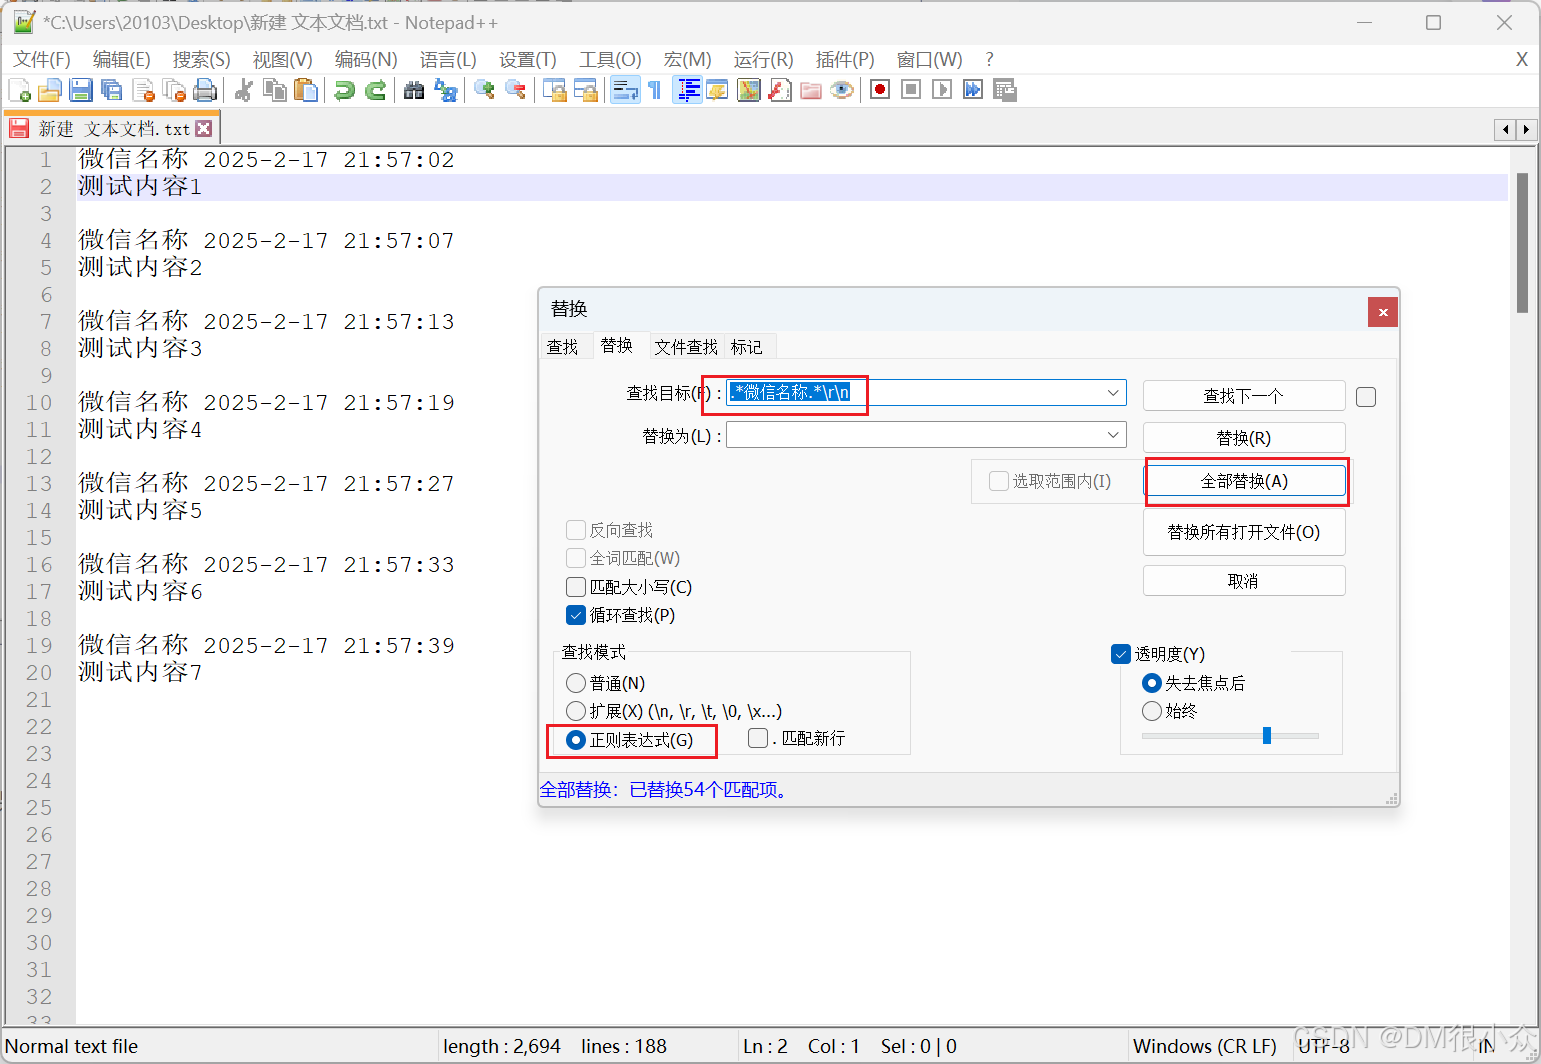
Task: Print the document using printer icon
Action: click(x=205, y=90)
